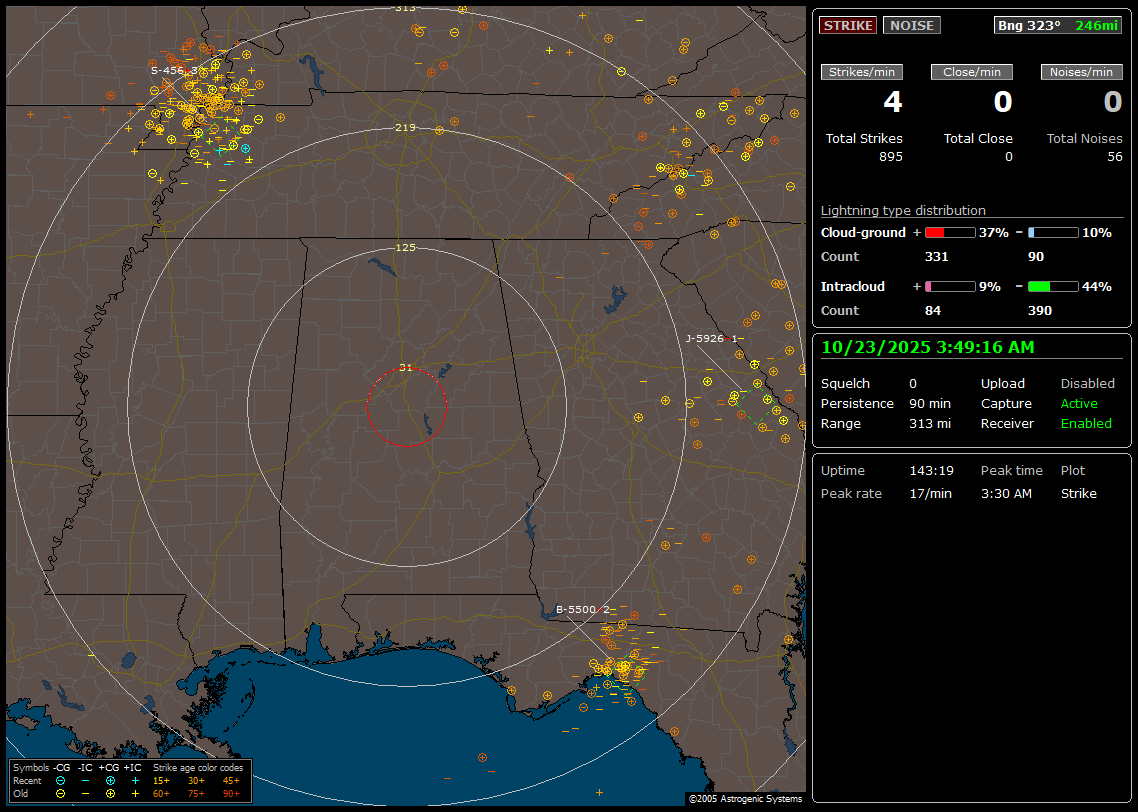This screenshot has height=812, width=1138.
Task: Toggle the NOISE indicator
Action: pos(911,26)
